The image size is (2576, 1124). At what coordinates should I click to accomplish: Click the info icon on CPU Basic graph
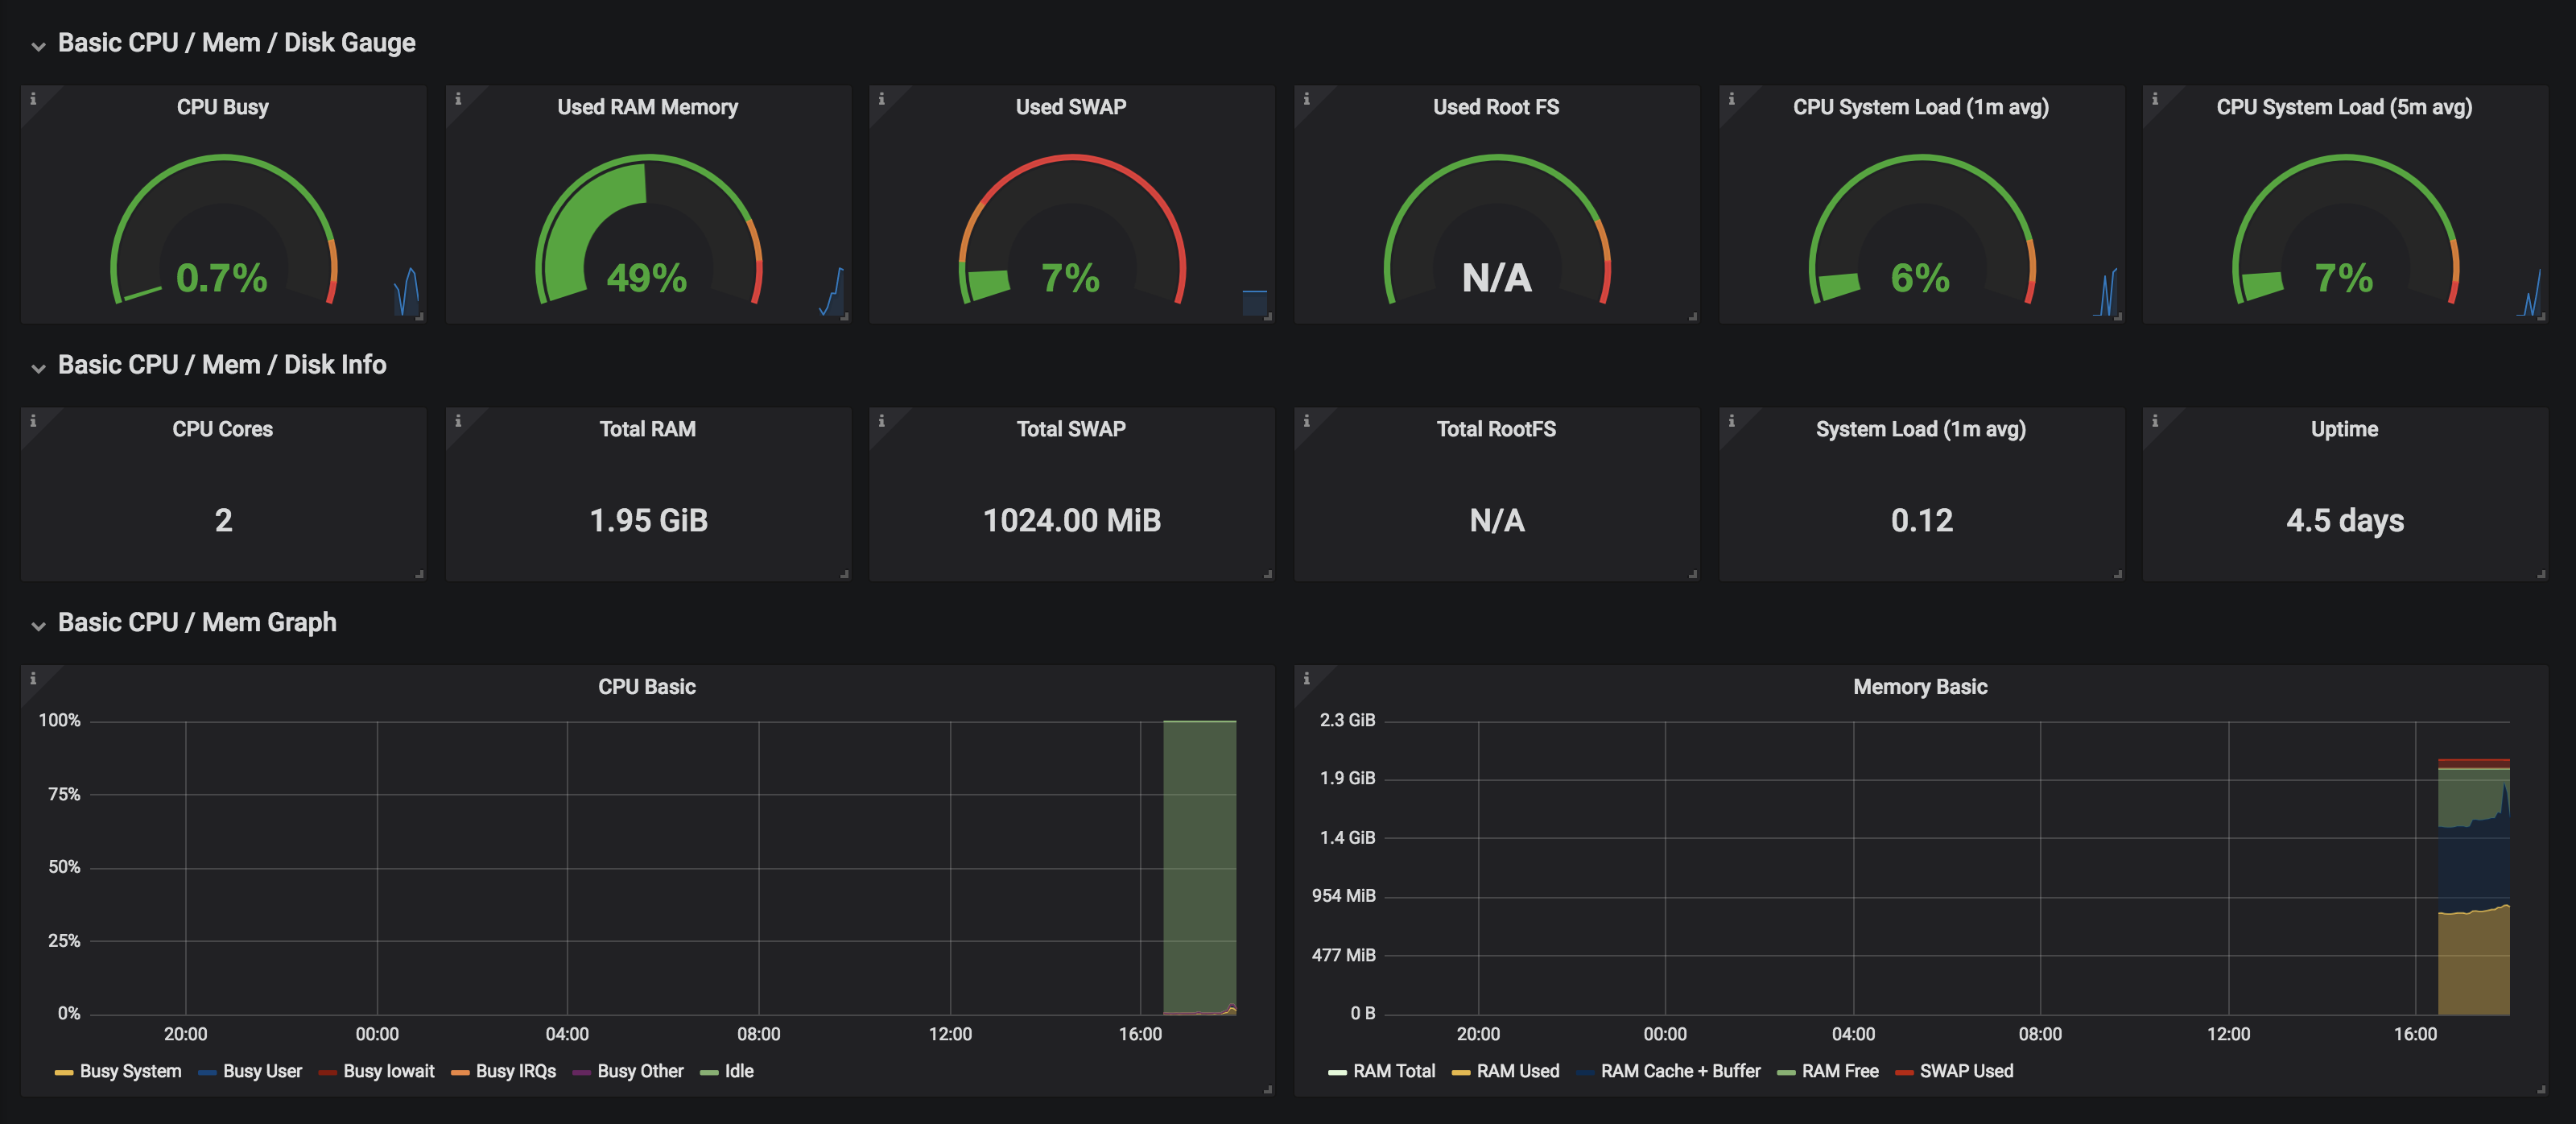click(33, 679)
